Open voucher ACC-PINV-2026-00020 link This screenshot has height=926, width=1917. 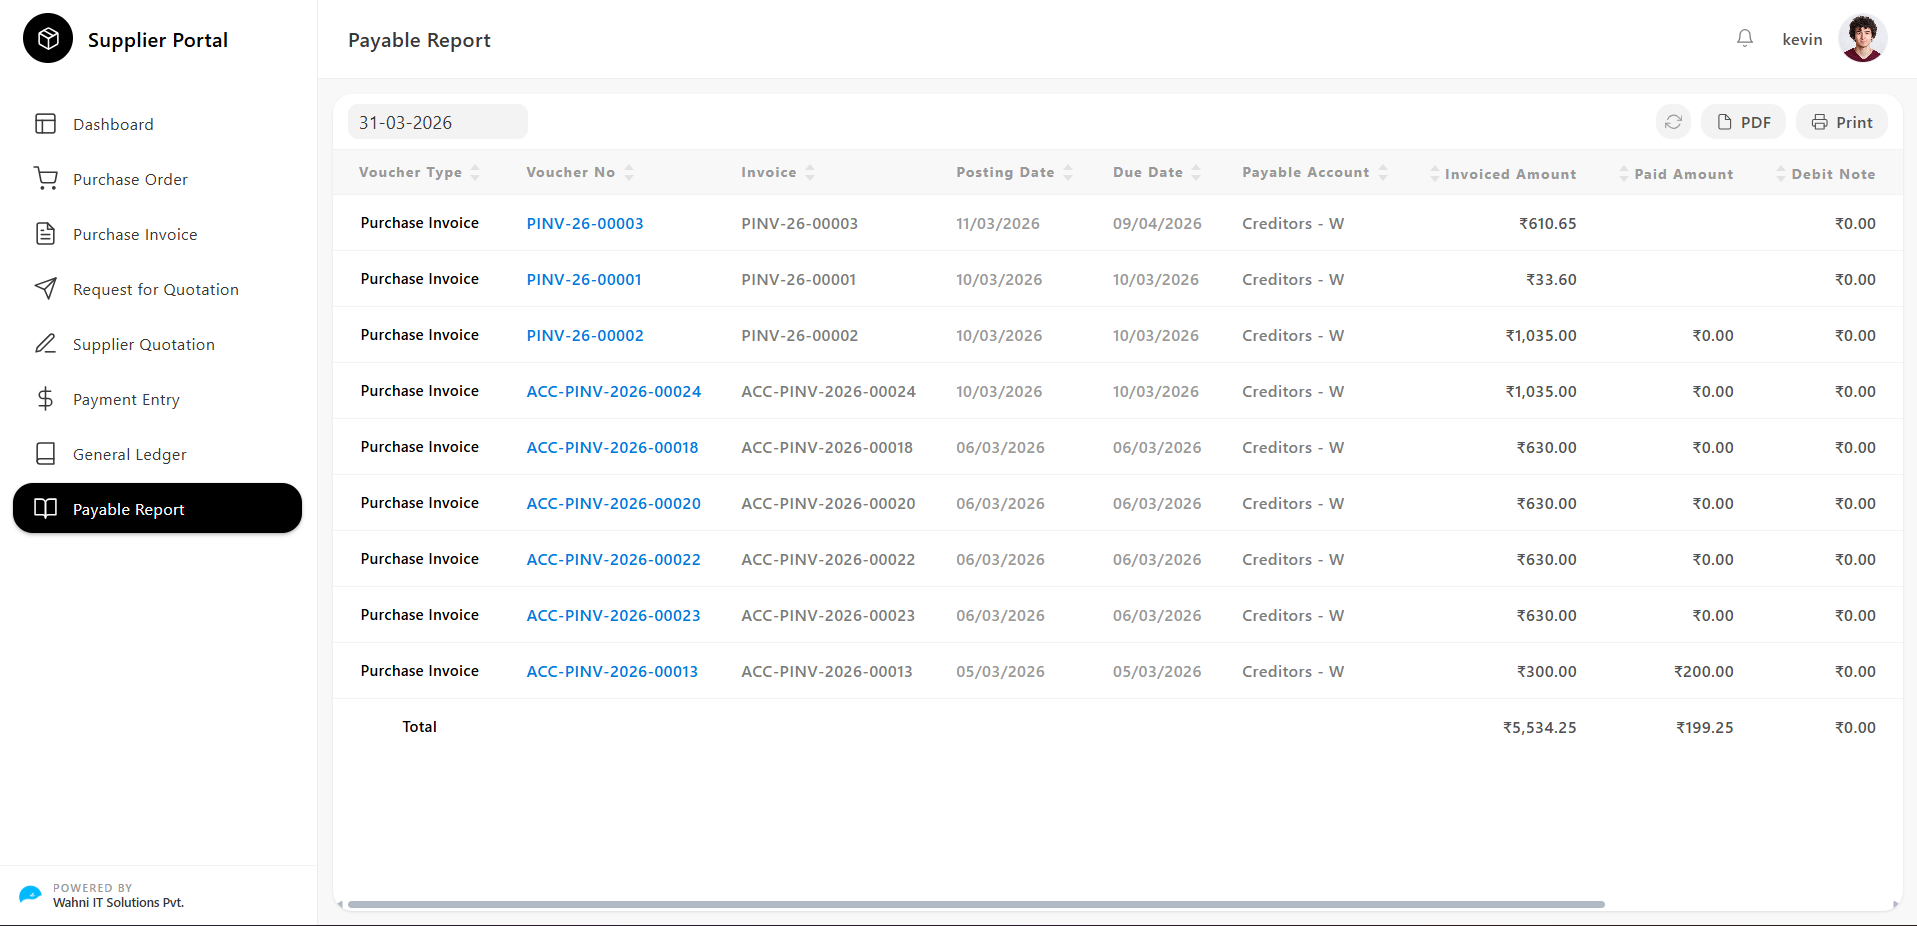tap(614, 503)
